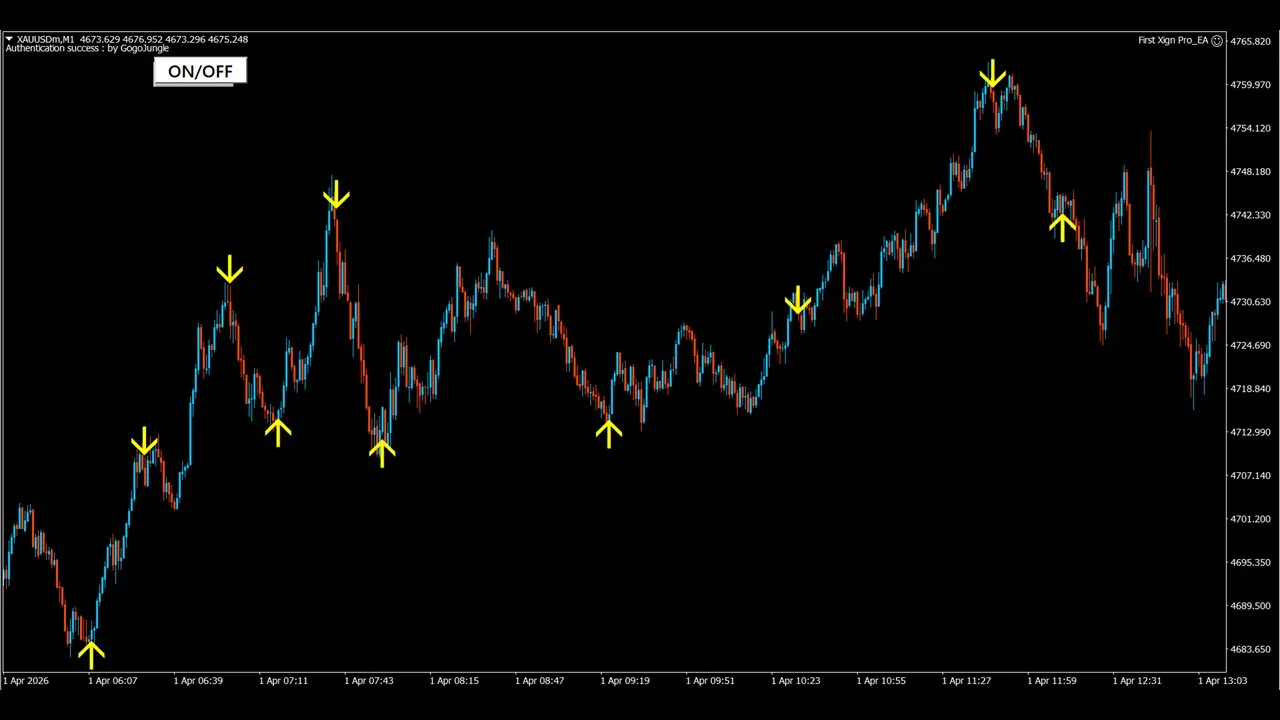Click price level 4742.330 on the axis

coord(1251,215)
